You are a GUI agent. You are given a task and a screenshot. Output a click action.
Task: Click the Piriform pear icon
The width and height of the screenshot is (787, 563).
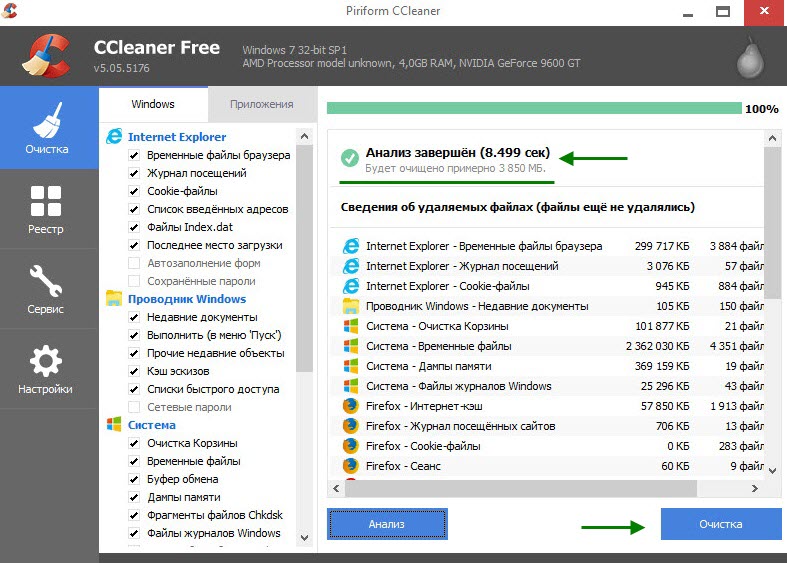pyautogui.click(x=749, y=58)
